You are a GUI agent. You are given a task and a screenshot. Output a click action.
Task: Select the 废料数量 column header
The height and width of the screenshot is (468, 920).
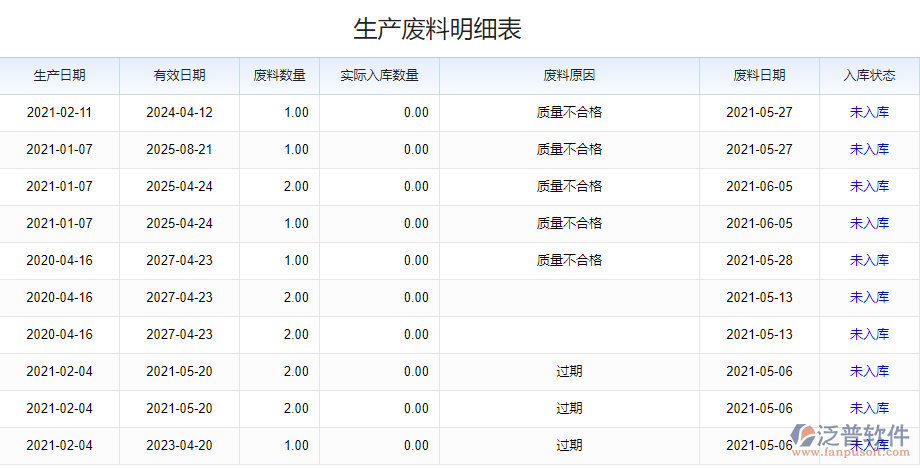coord(279,75)
